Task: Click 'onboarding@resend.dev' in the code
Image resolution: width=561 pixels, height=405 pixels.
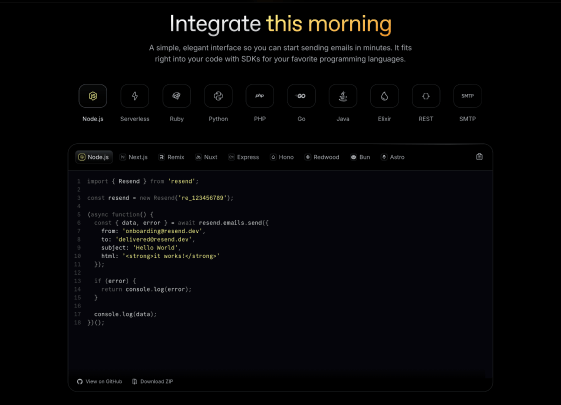Action: tap(162, 231)
